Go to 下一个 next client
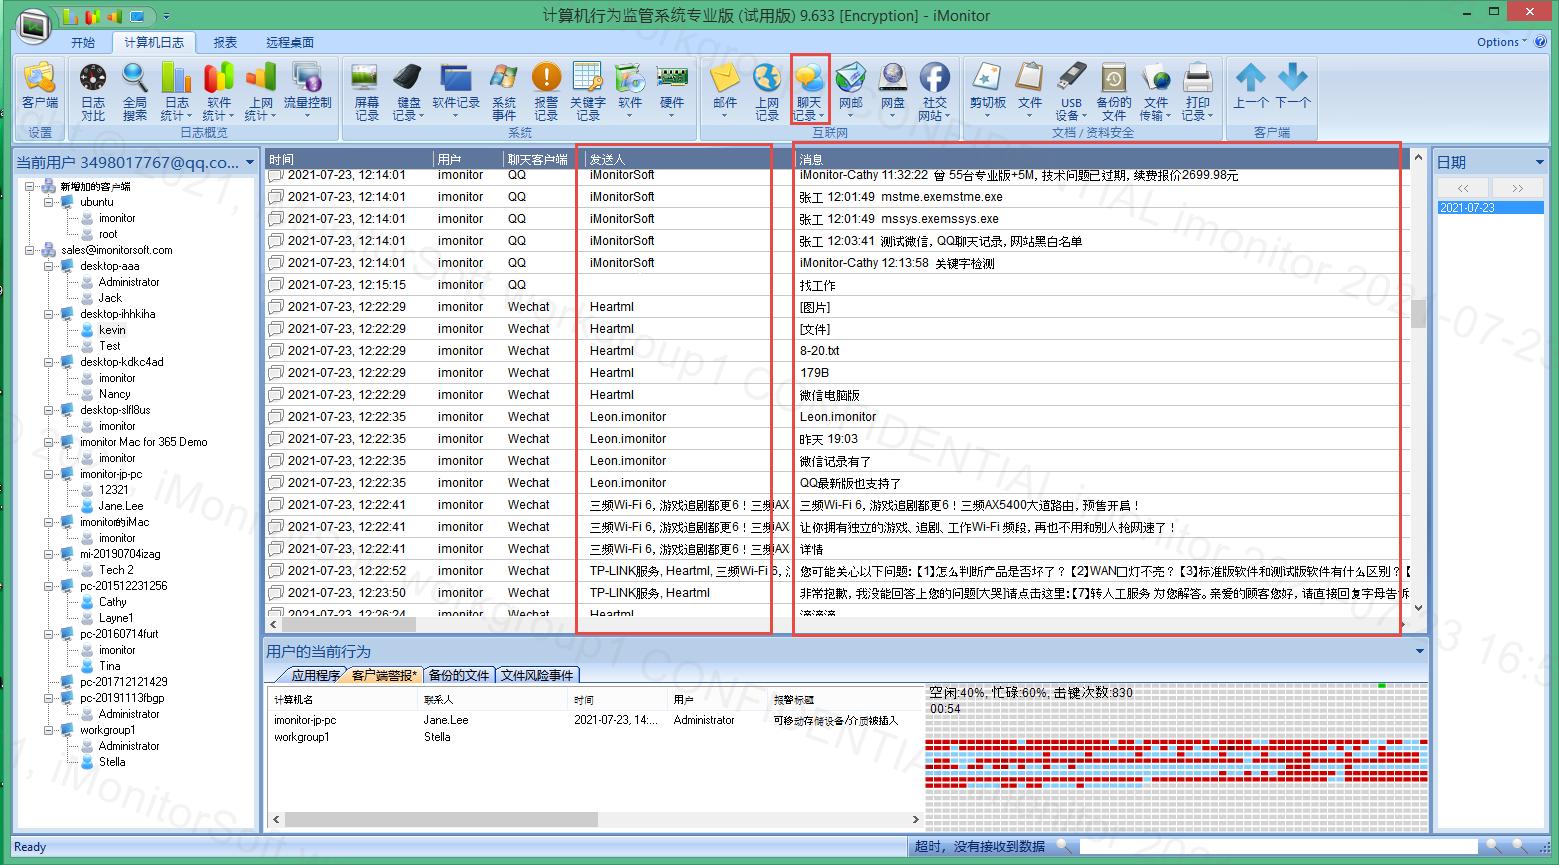 pos(1292,85)
